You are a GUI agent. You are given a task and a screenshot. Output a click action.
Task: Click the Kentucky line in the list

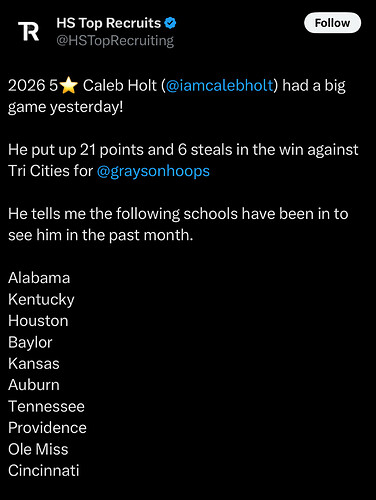click(x=41, y=299)
